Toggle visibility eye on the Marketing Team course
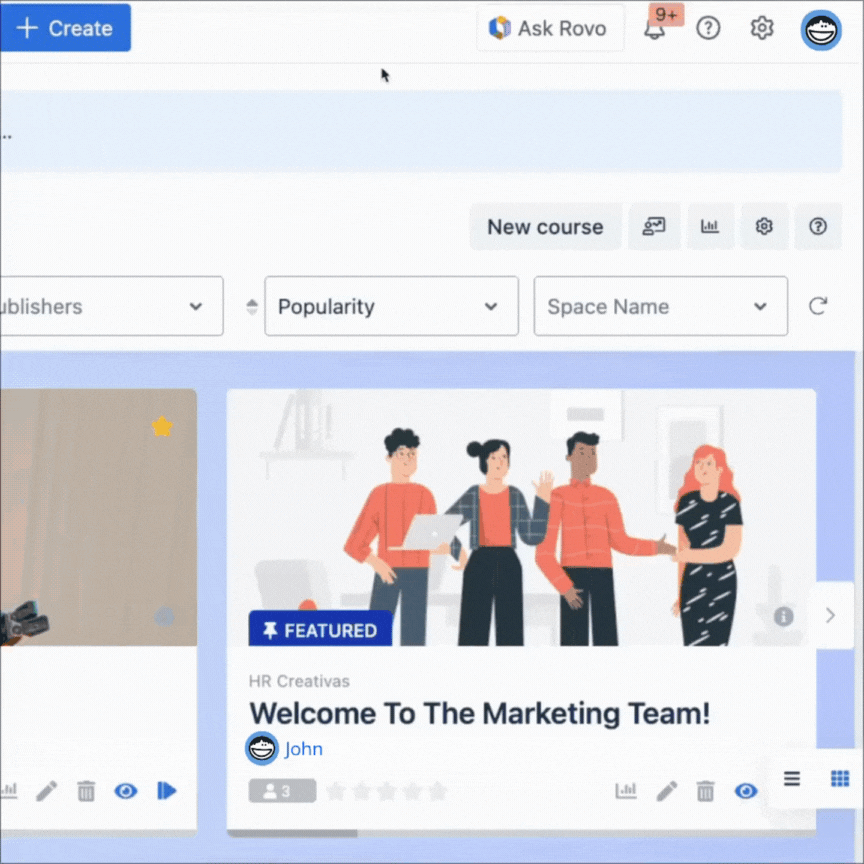864x864 pixels. click(x=746, y=791)
